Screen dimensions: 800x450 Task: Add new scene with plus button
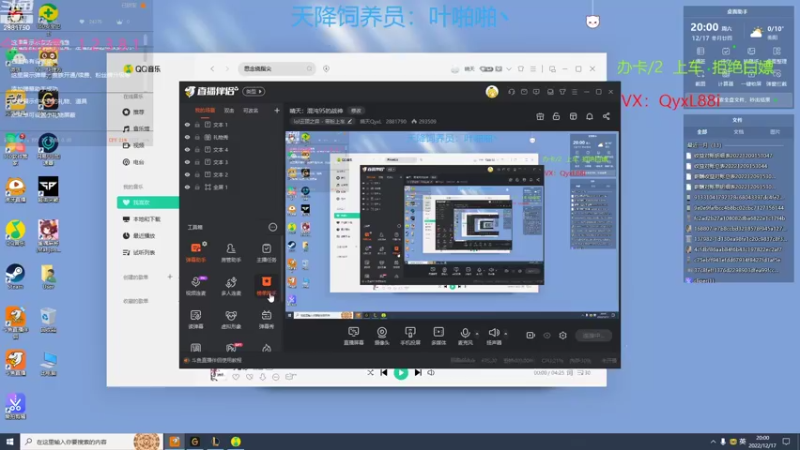277,110
